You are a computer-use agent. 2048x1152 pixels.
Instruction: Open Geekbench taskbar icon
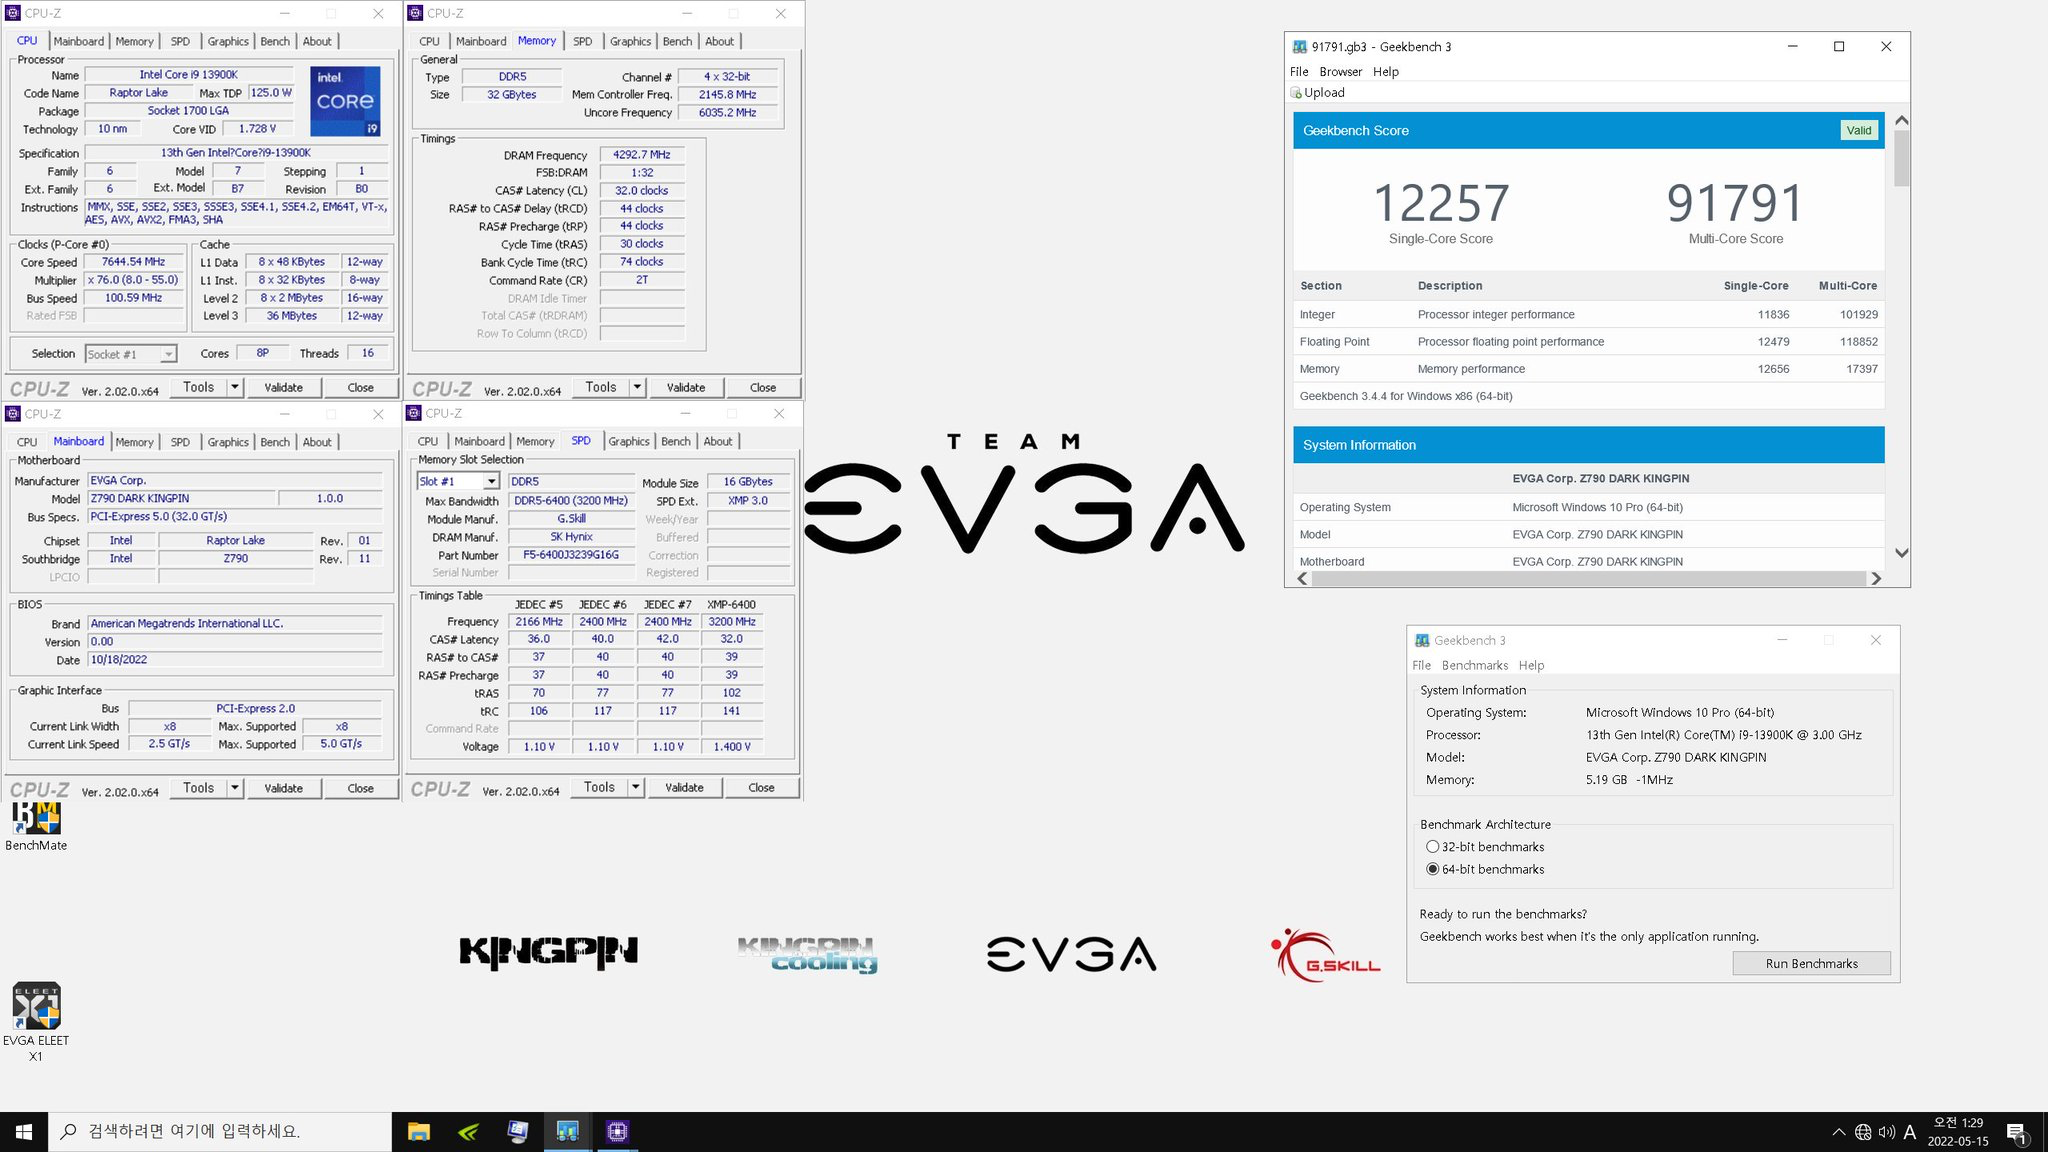click(x=567, y=1132)
